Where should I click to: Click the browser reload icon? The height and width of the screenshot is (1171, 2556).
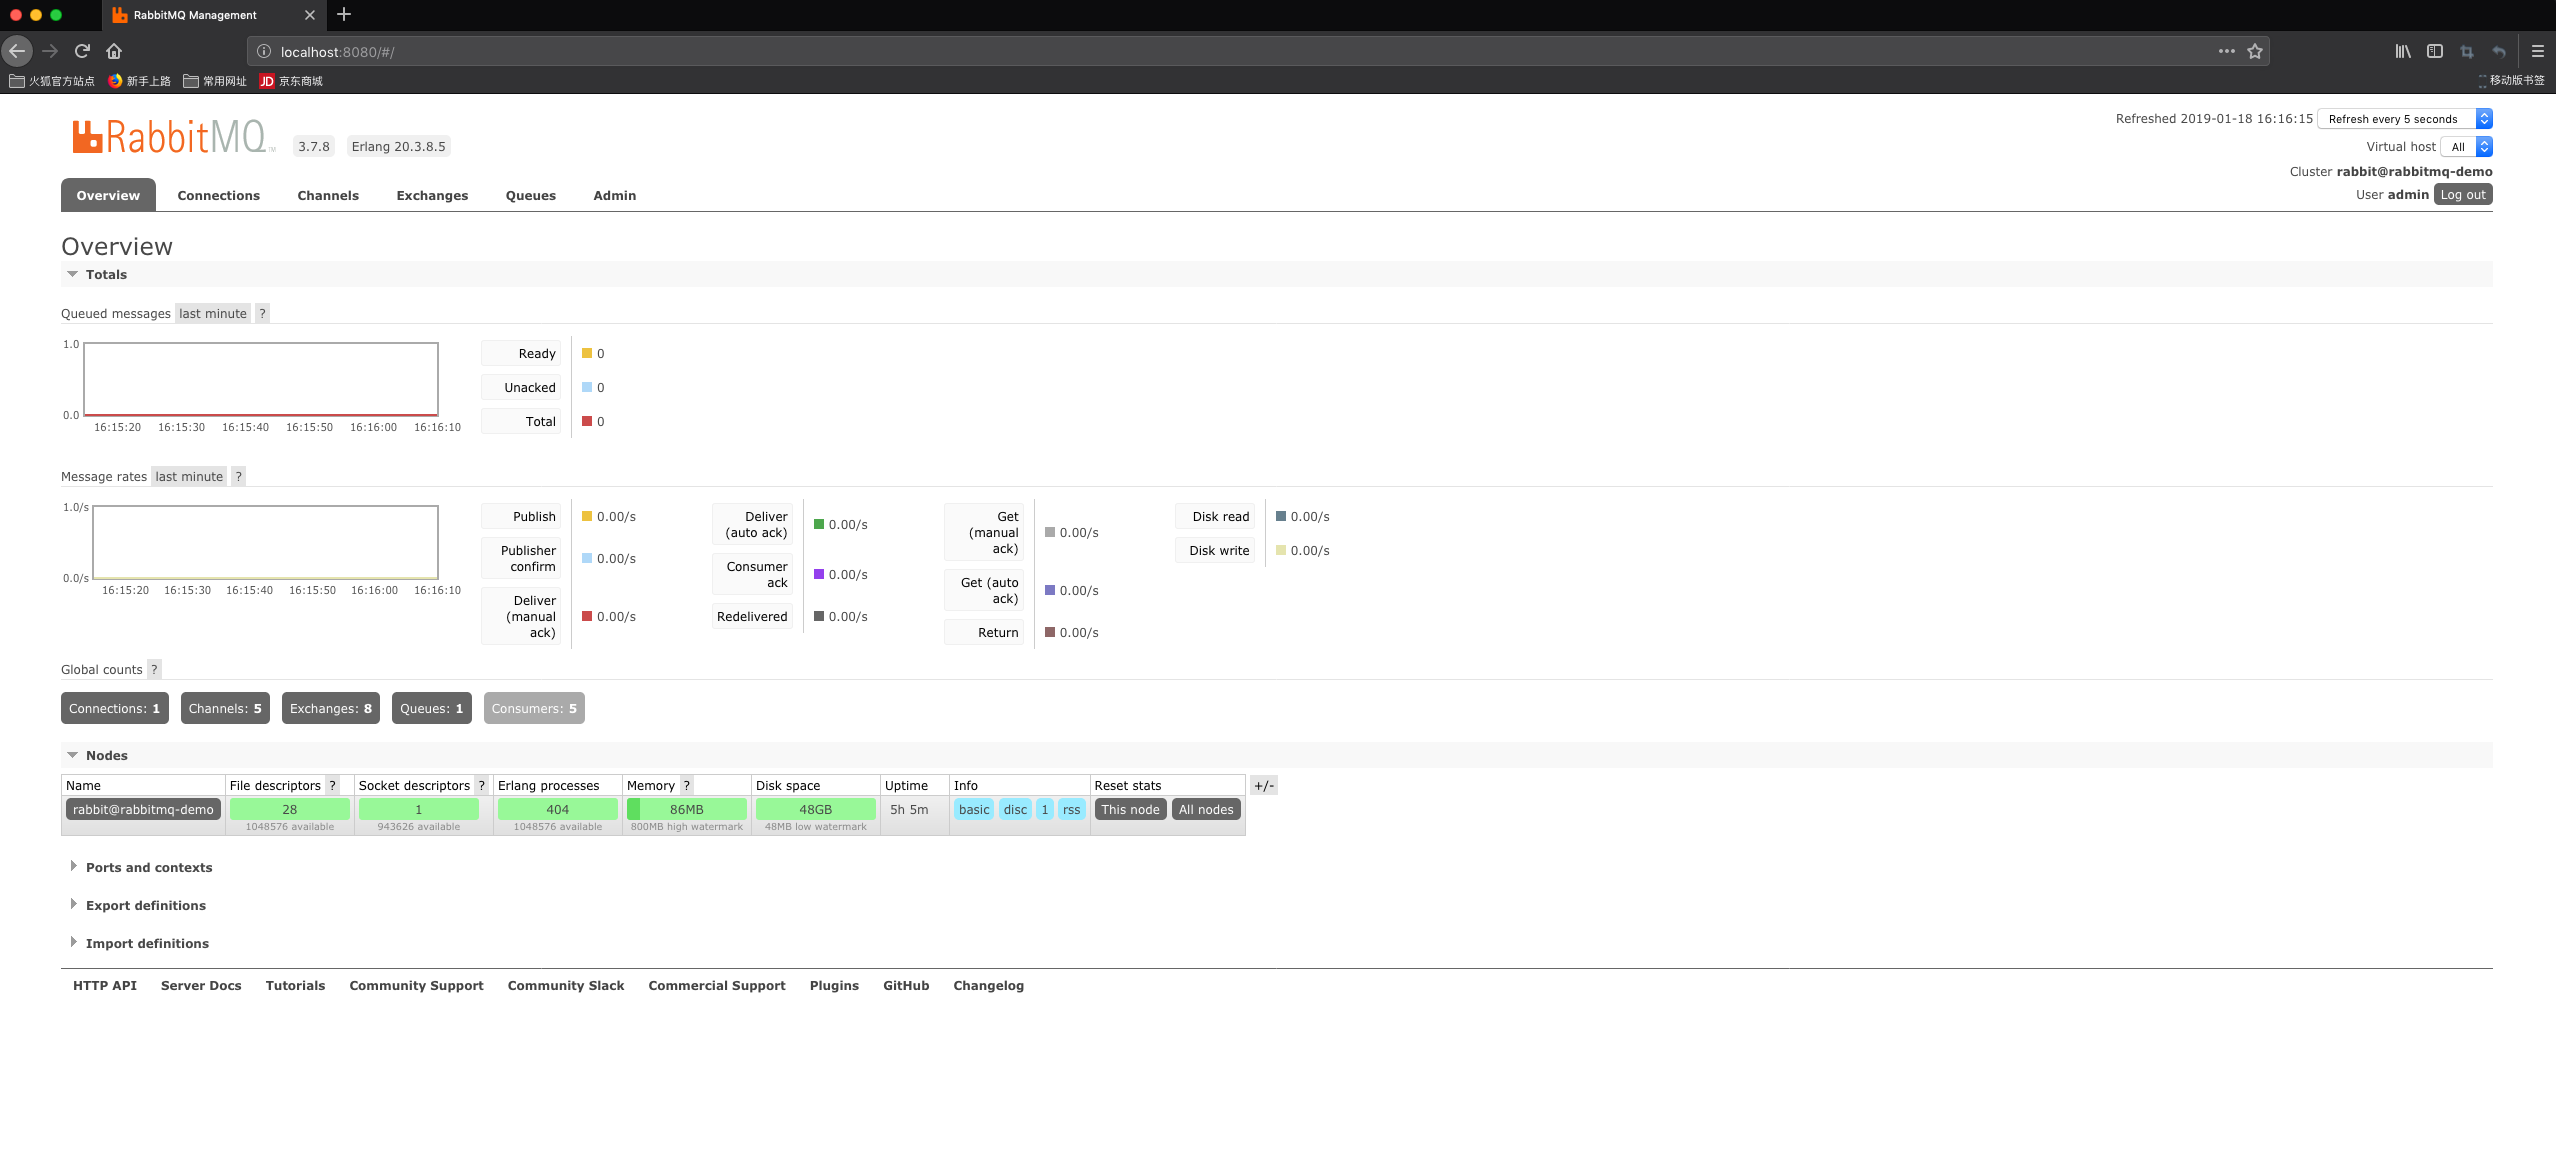[82, 51]
